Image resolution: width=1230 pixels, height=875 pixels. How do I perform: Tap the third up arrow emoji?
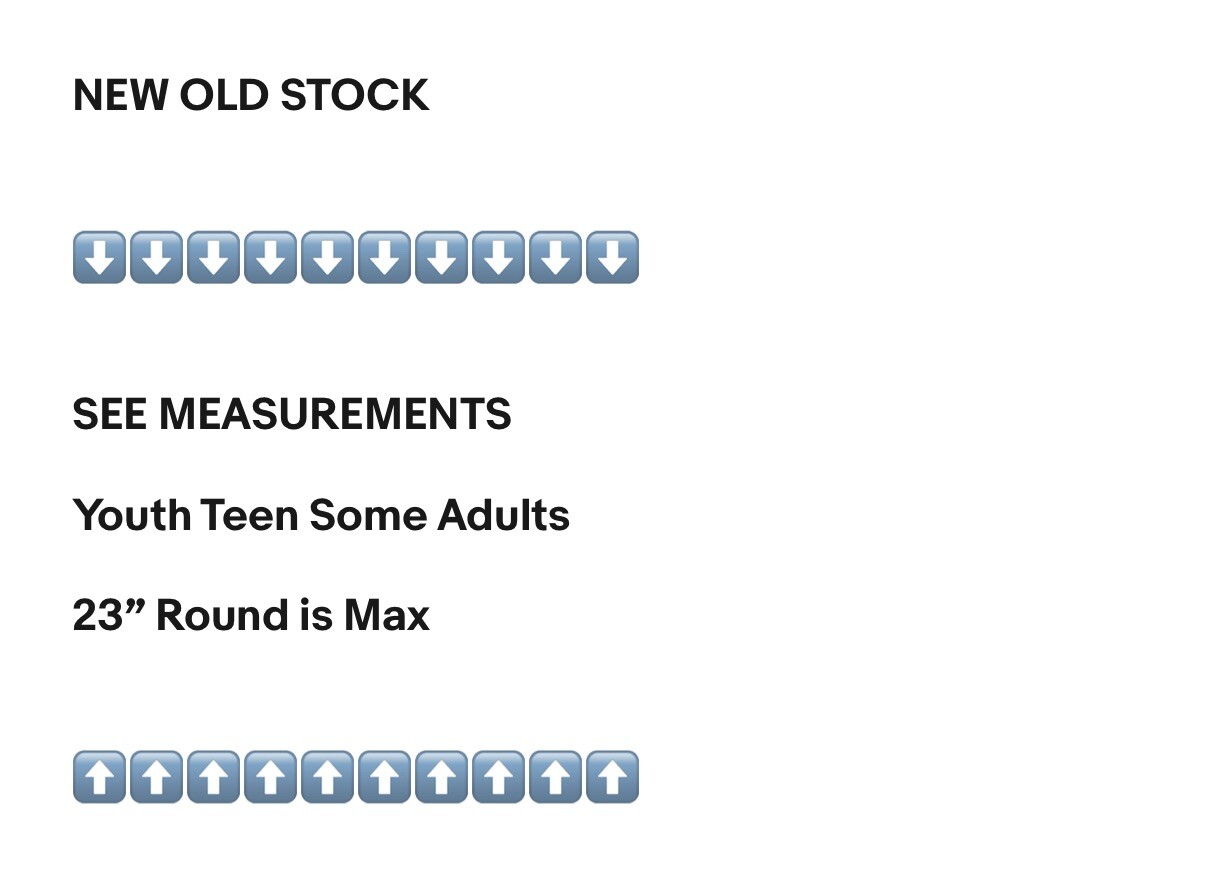[x=213, y=777]
